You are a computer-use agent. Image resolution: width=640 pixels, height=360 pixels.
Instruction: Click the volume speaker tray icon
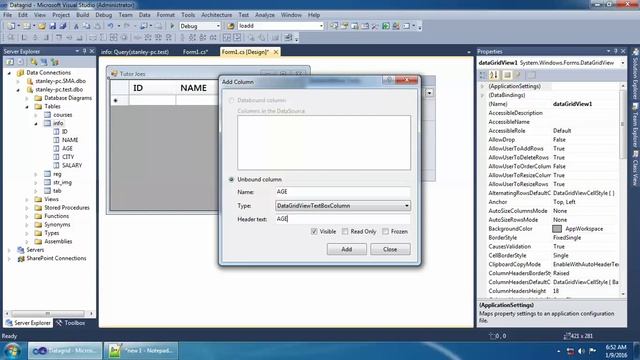point(581,351)
